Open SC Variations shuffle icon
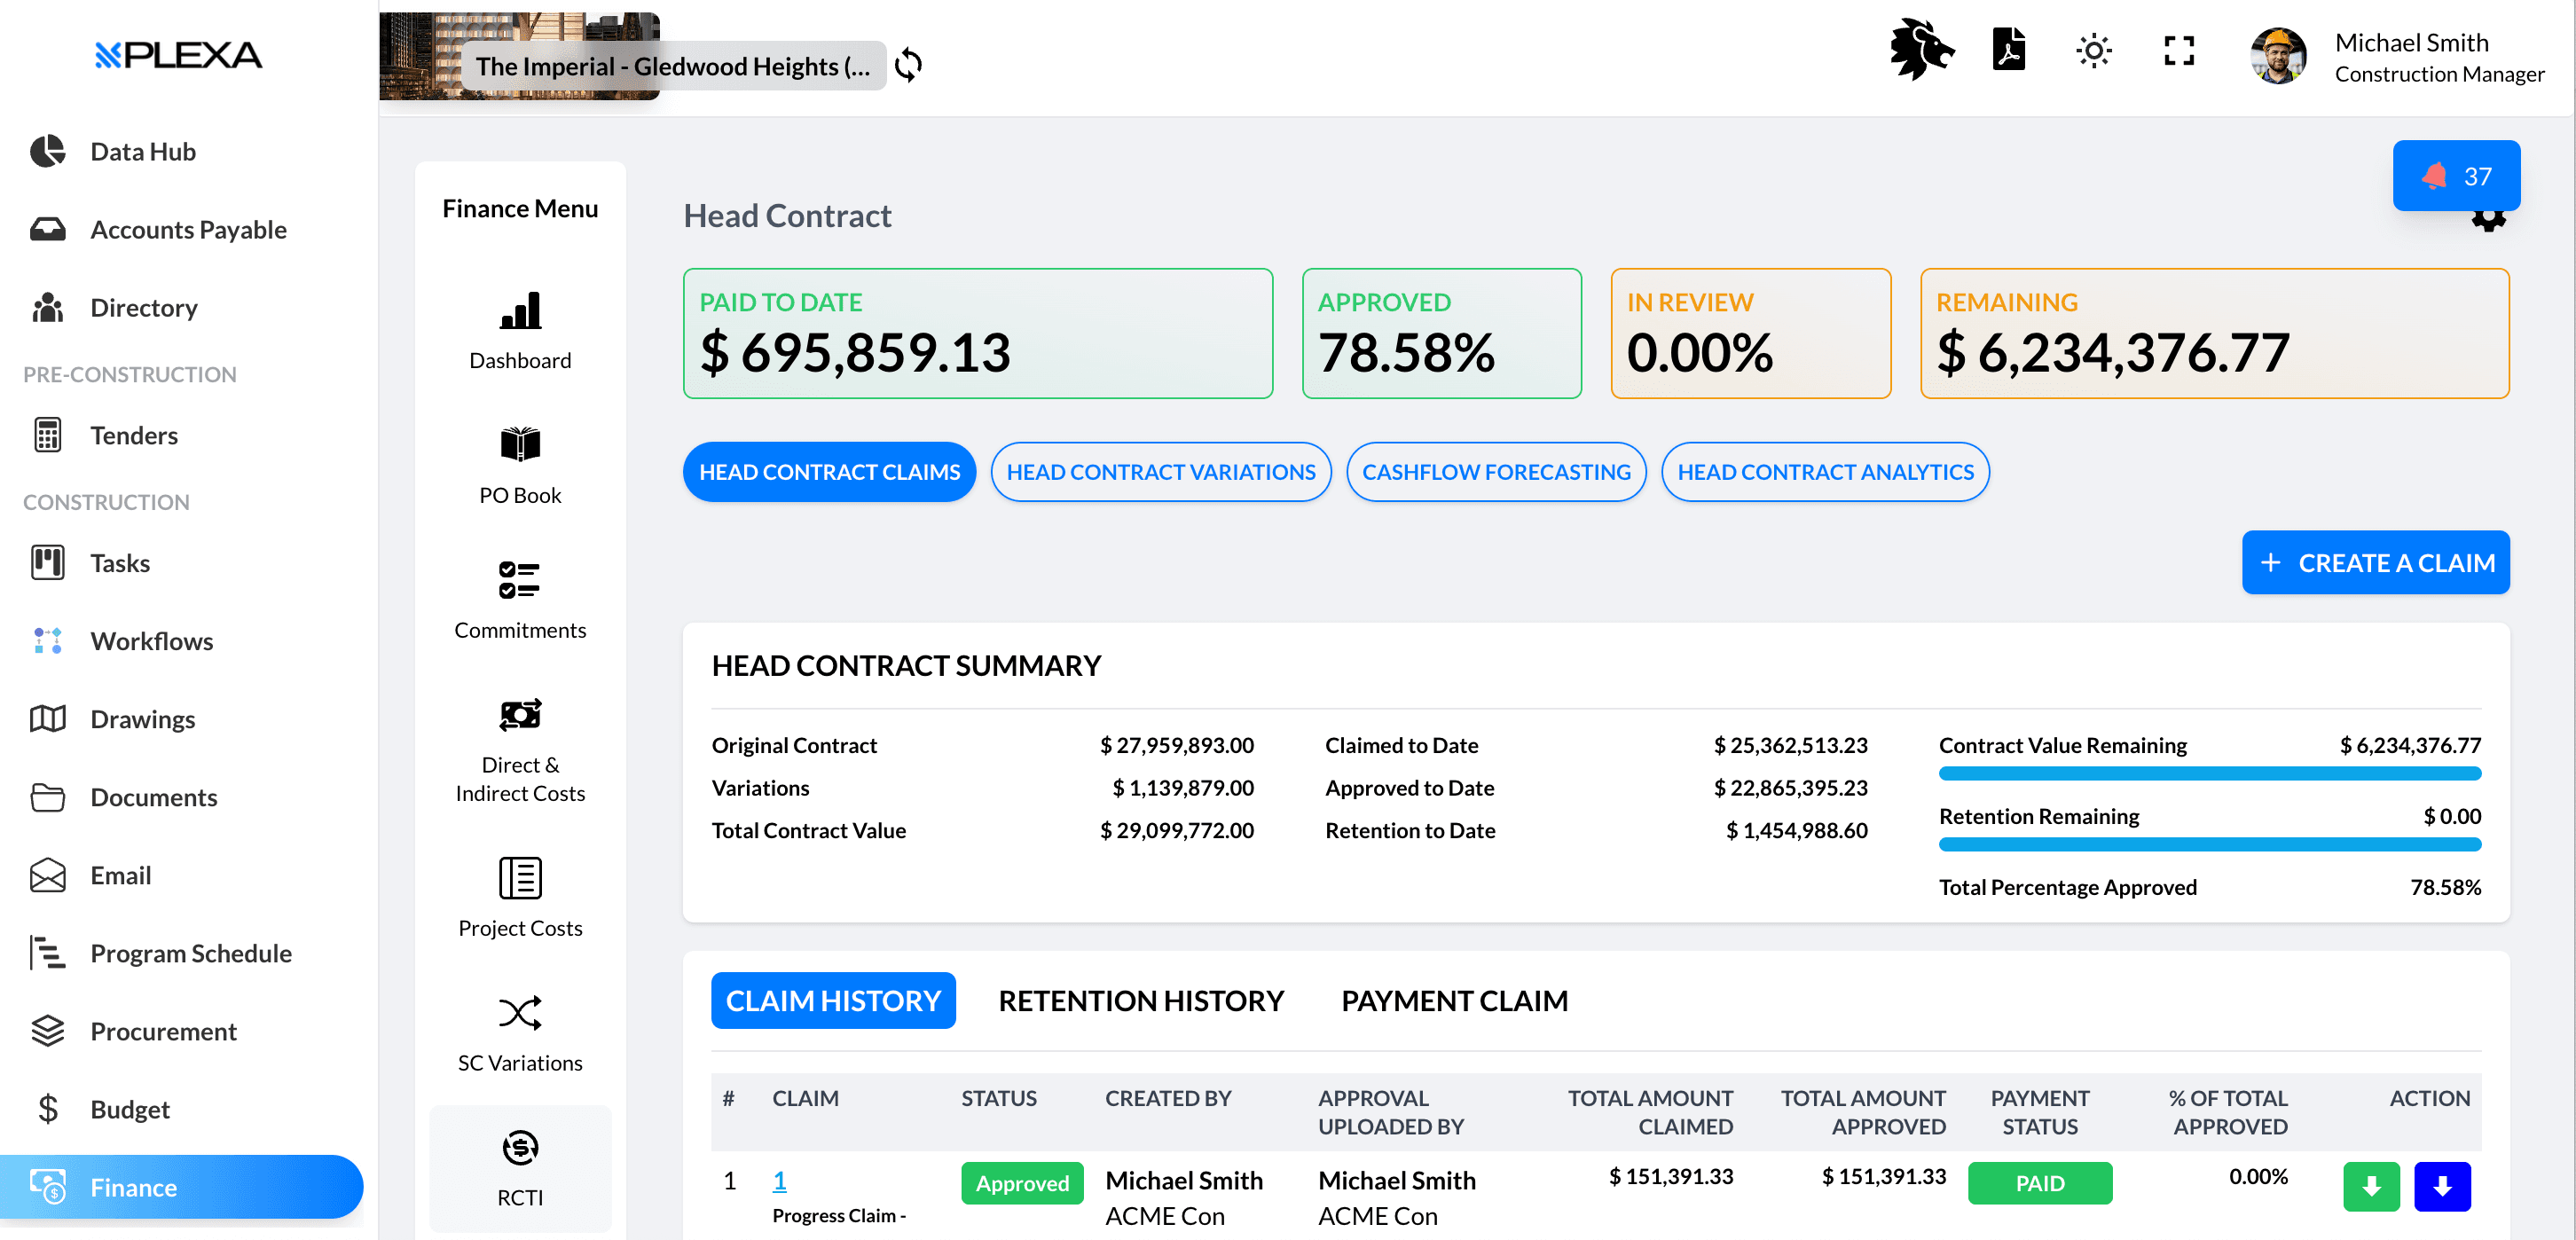The height and width of the screenshot is (1240, 2576). pos(520,1013)
